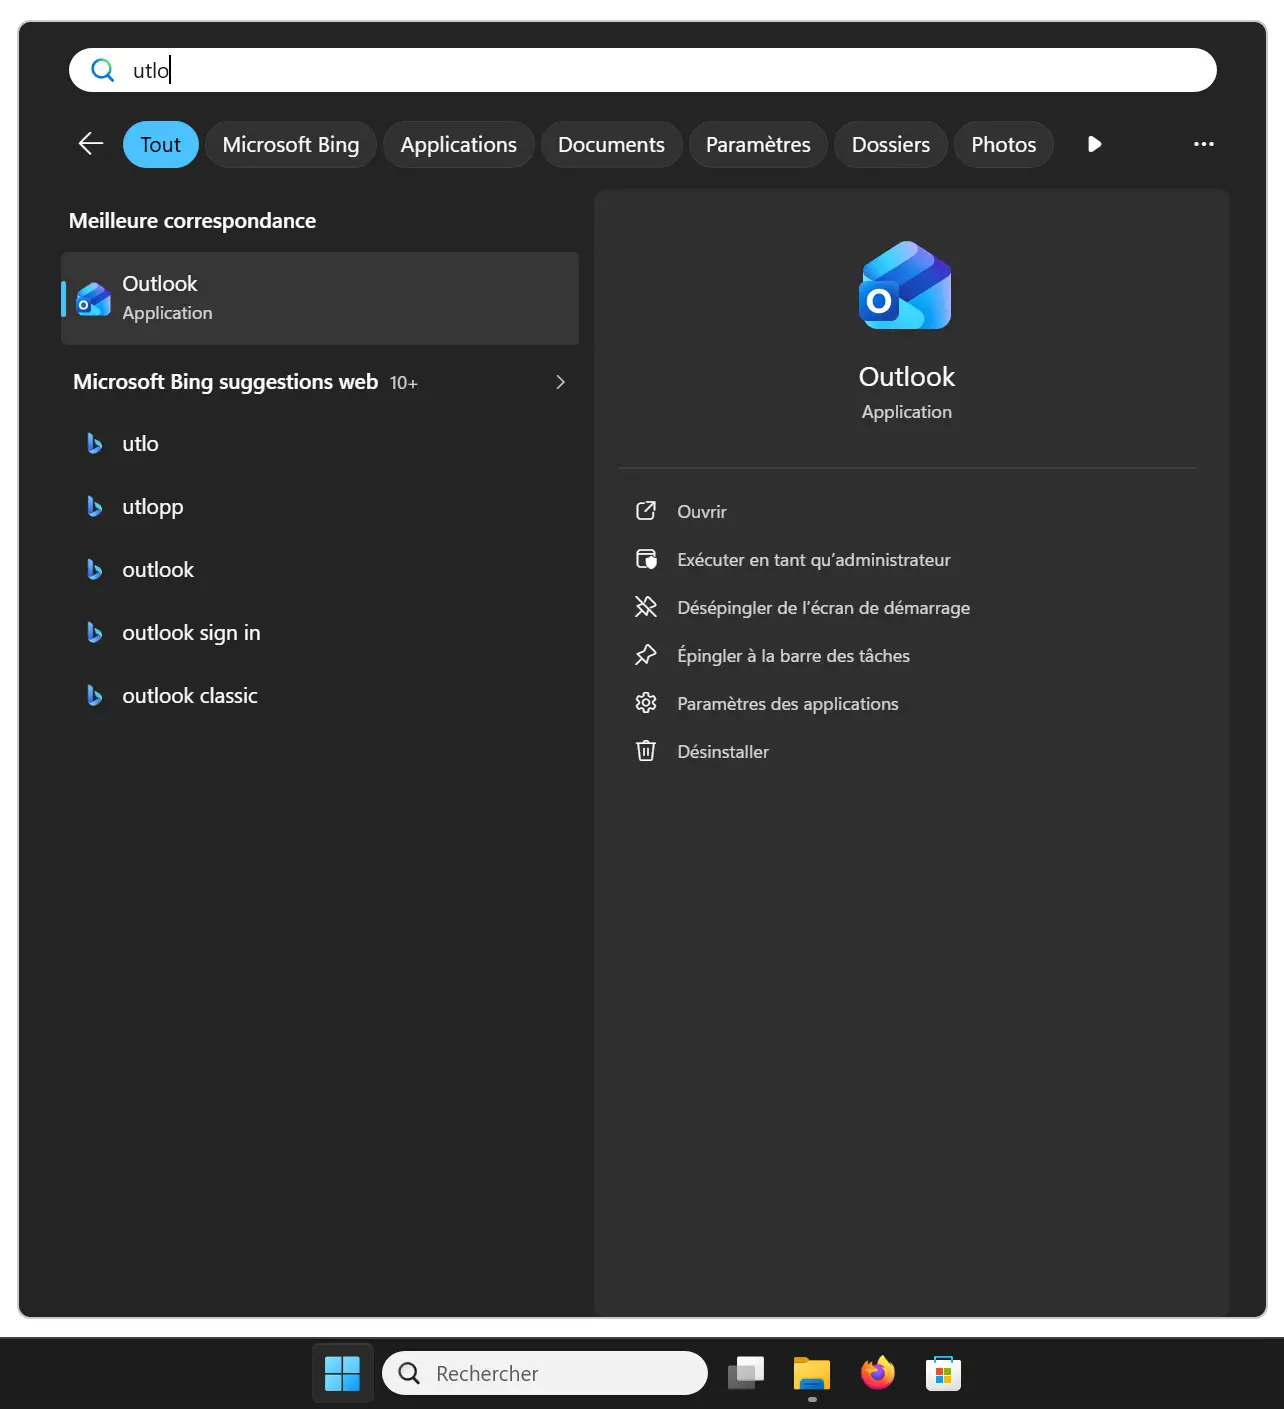Image resolution: width=1284 pixels, height=1409 pixels.
Task: Click Bing icon beside outlook
Action: point(95,570)
